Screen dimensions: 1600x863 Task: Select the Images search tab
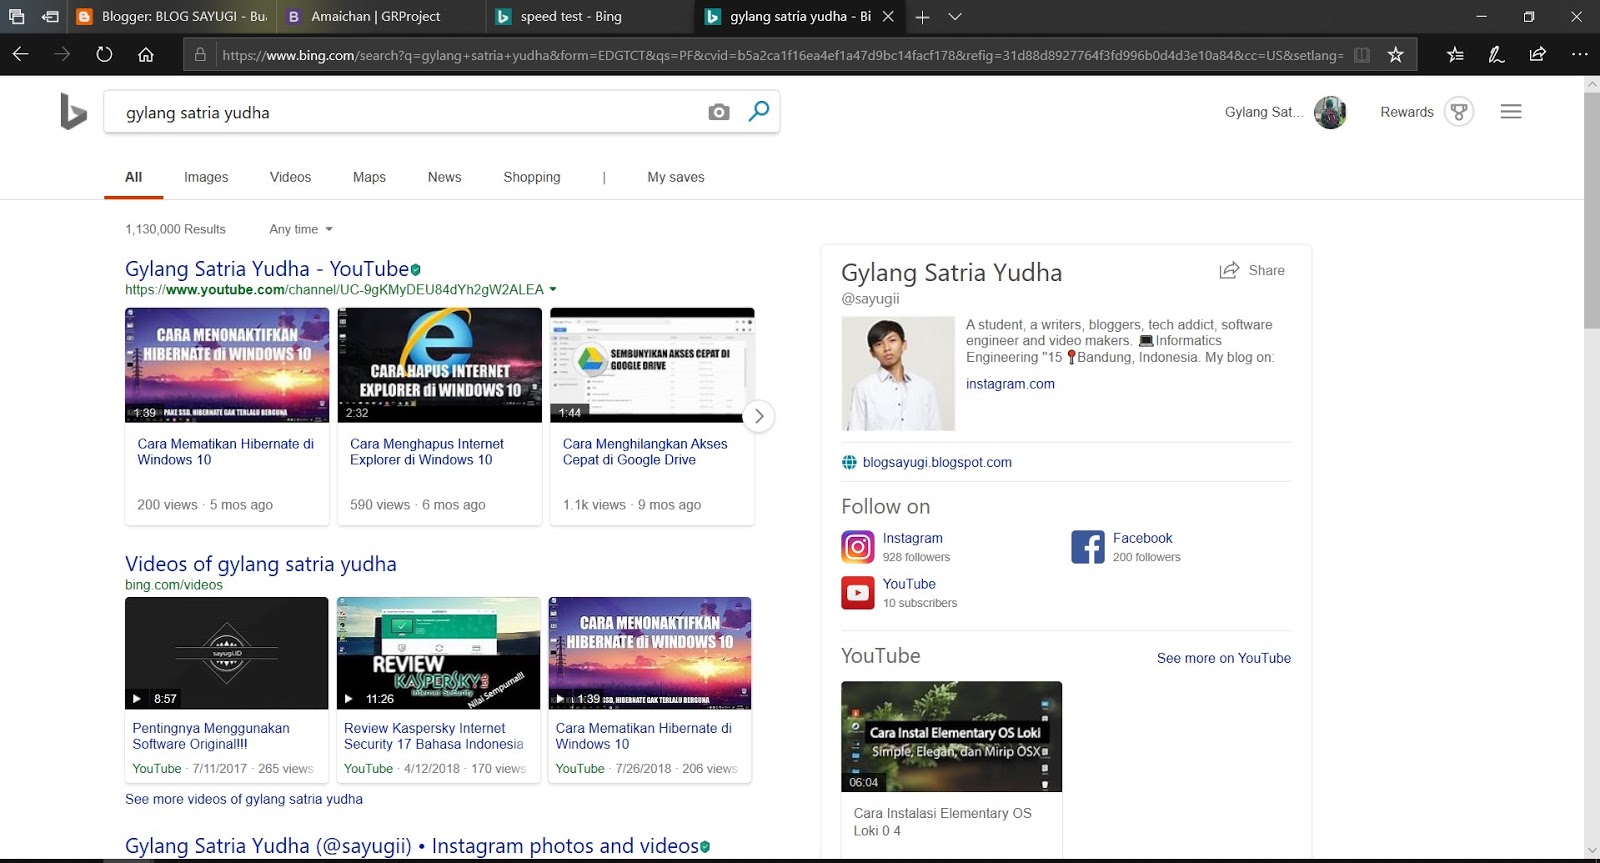[x=206, y=177]
